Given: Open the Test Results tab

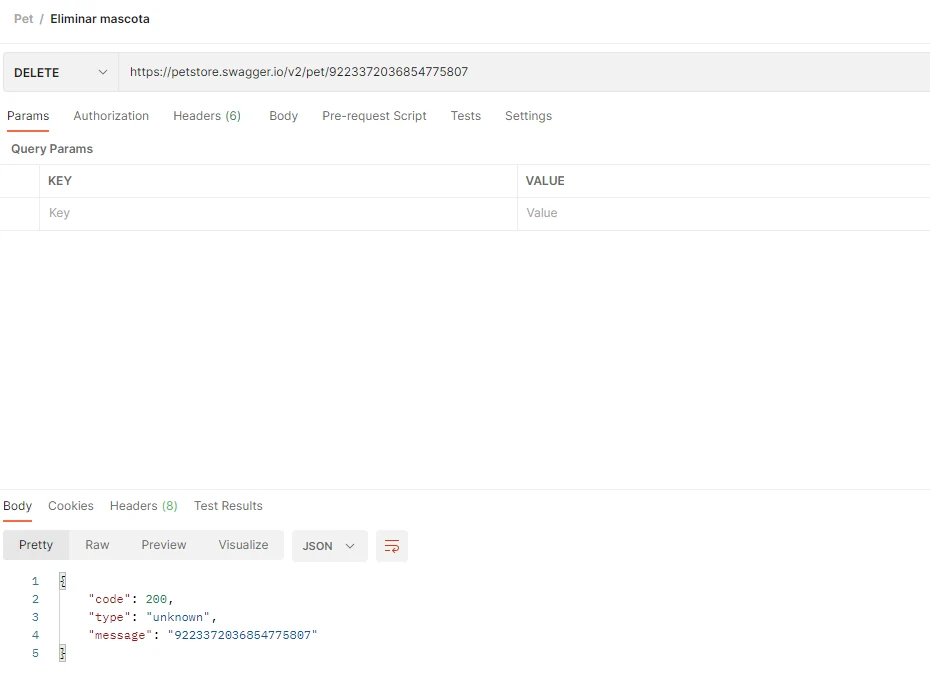Looking at the screenshot, I should click(228, 506).
